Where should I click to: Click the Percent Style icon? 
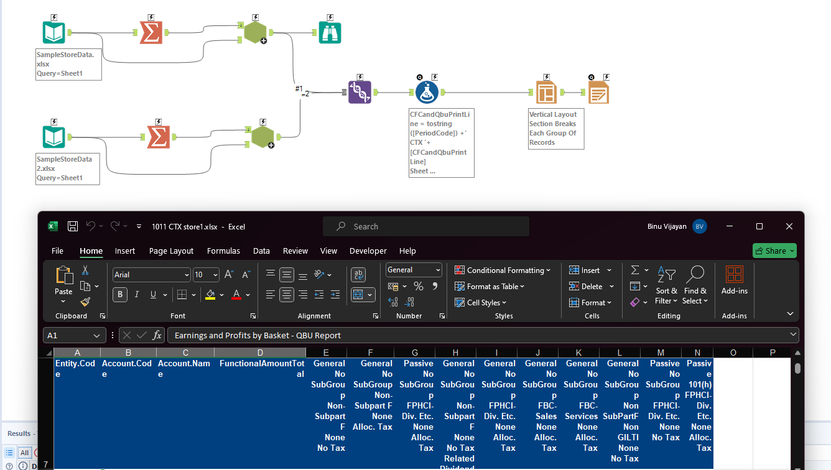point(419,286)
